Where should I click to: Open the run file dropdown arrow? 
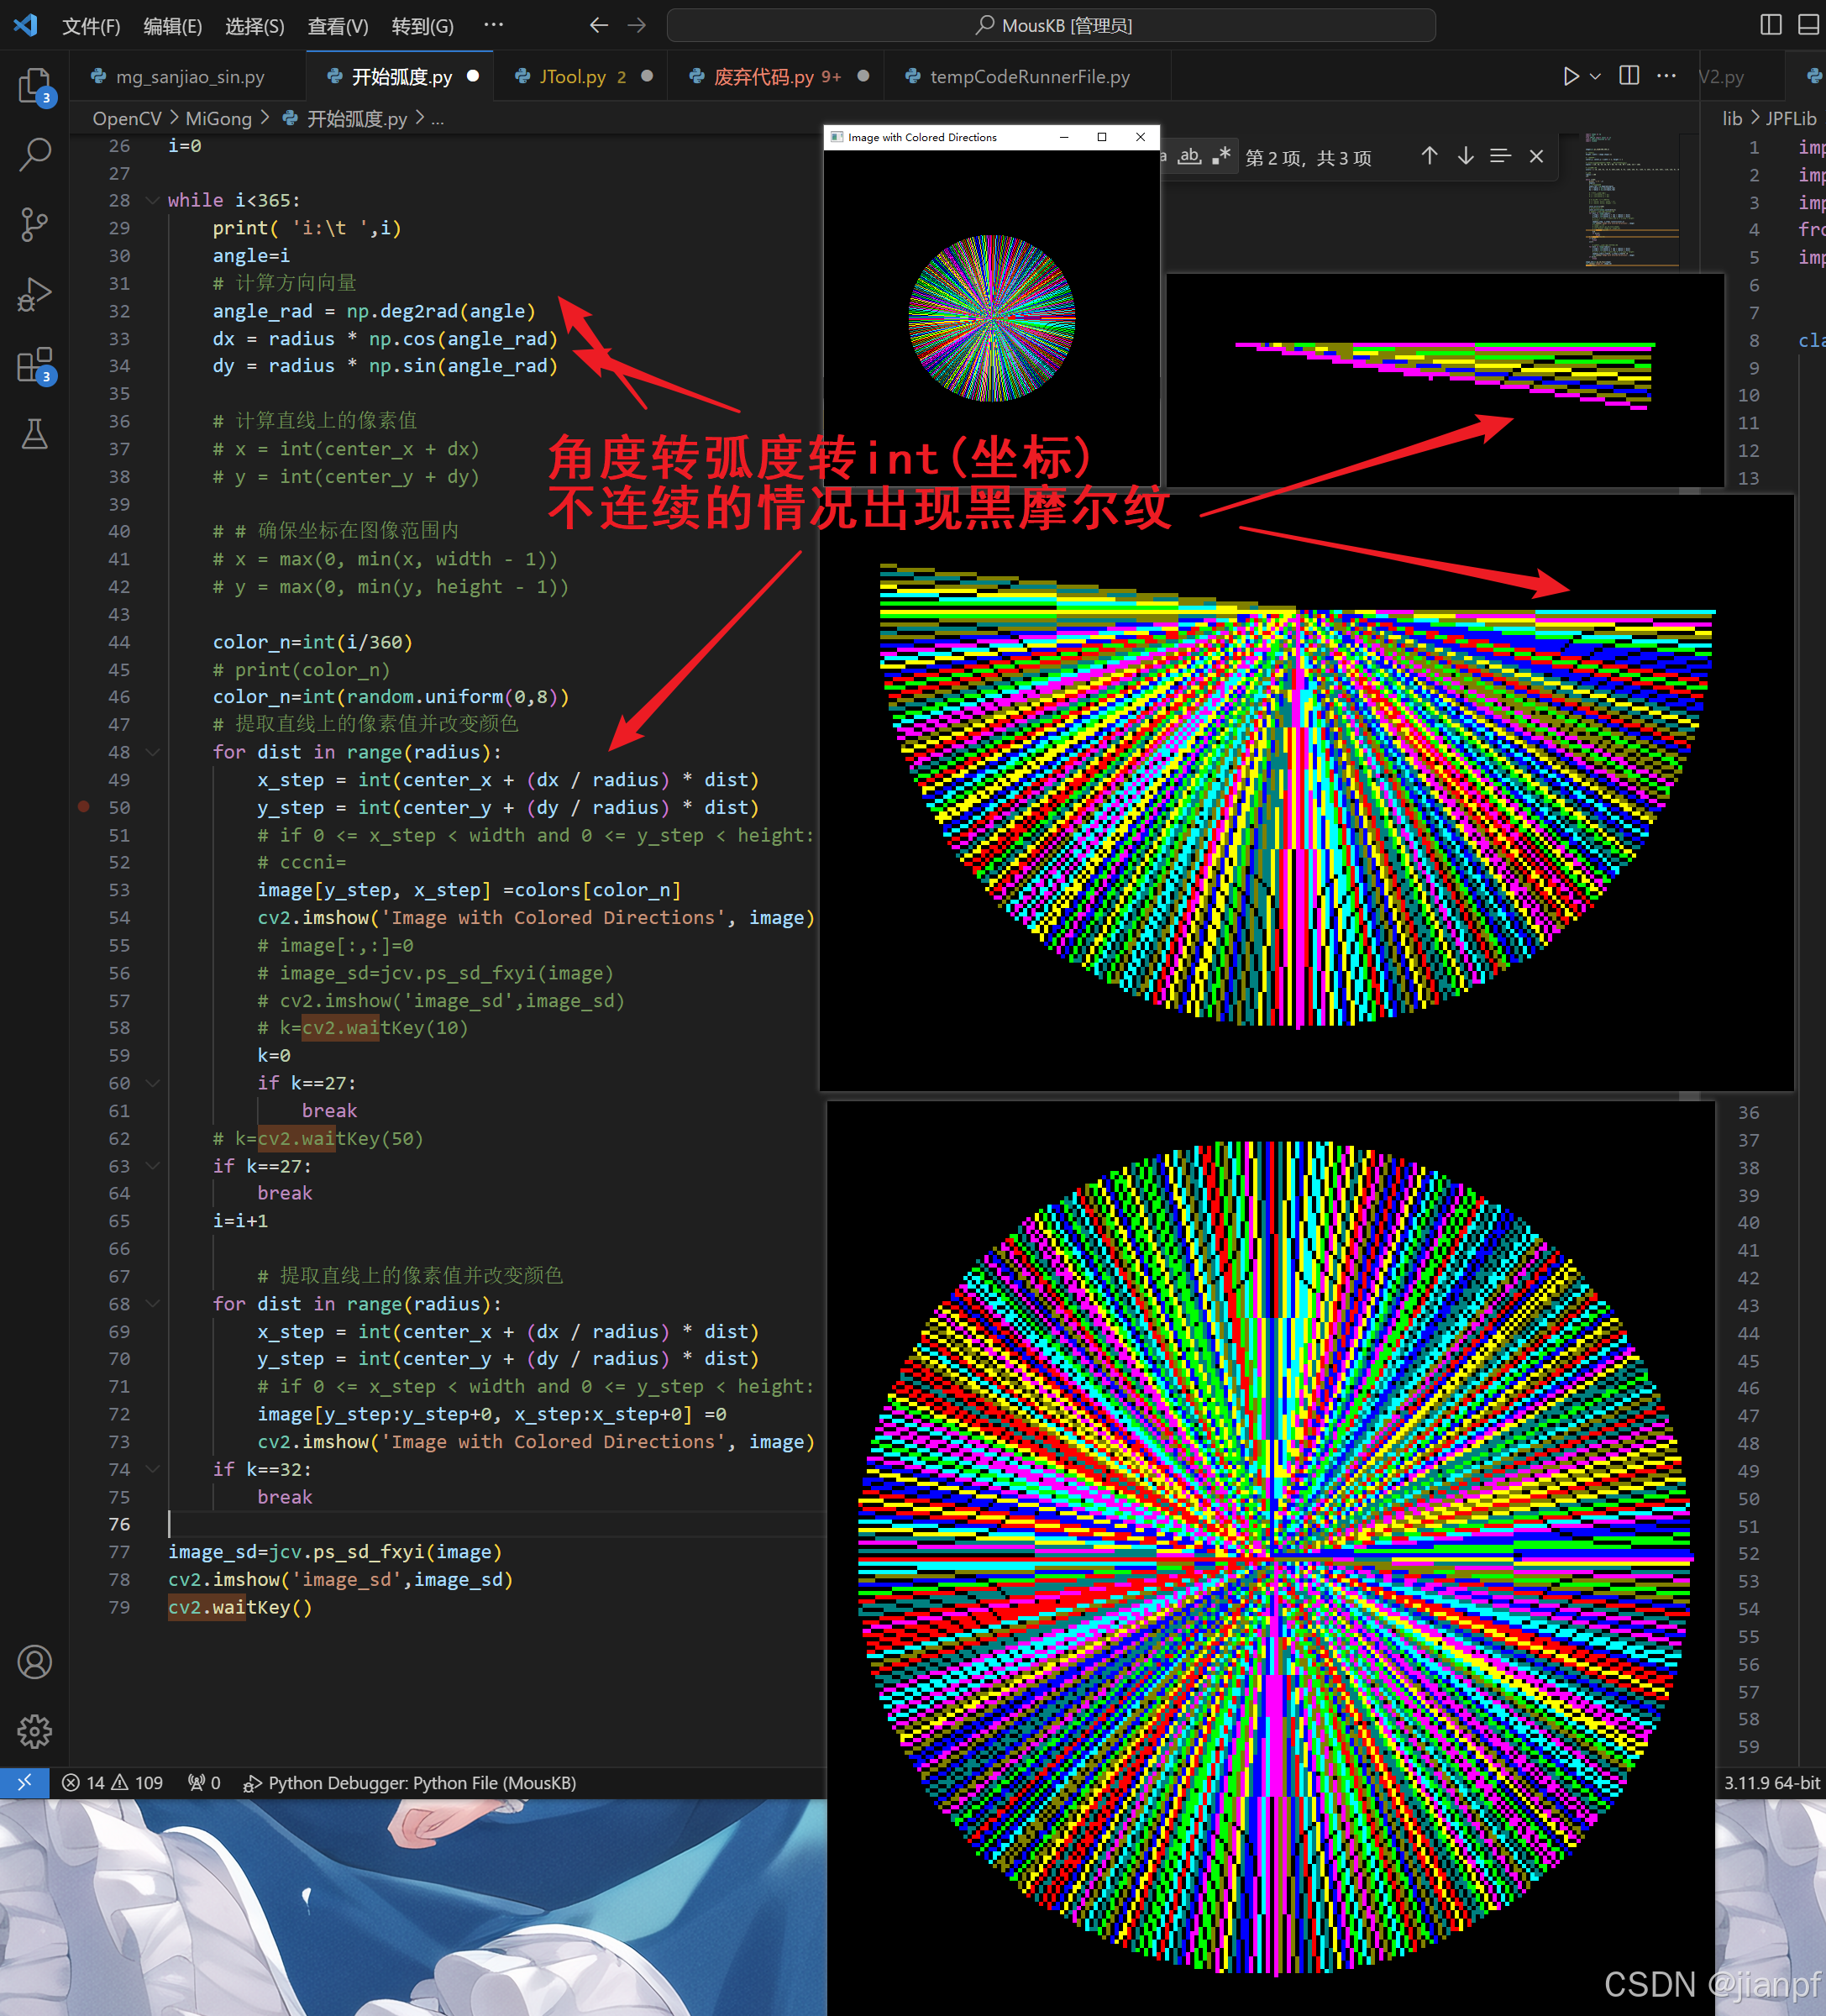pyautogui.click(x=1596, y=77)
